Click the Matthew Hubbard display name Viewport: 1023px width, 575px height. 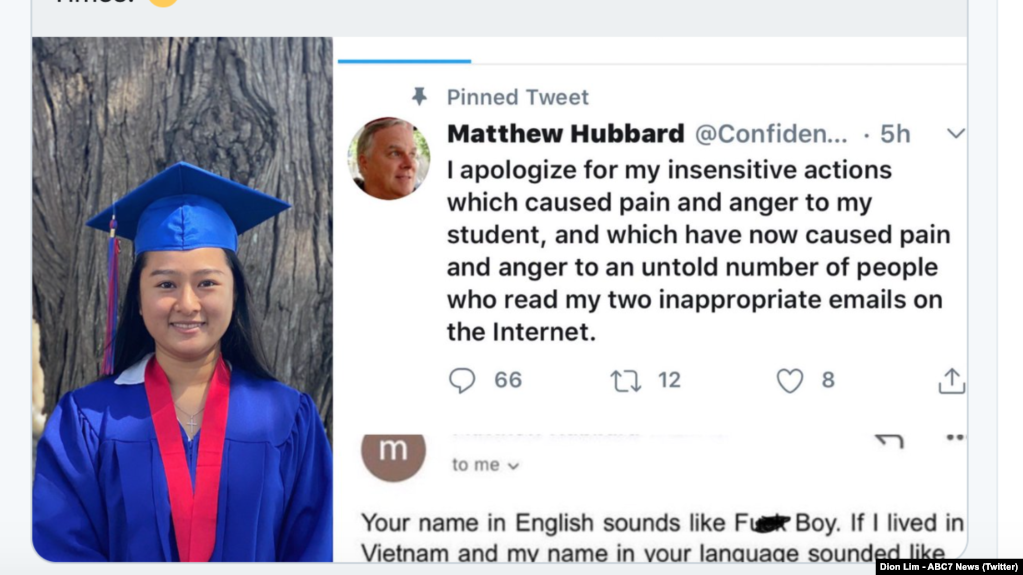(x=566, y=134)
